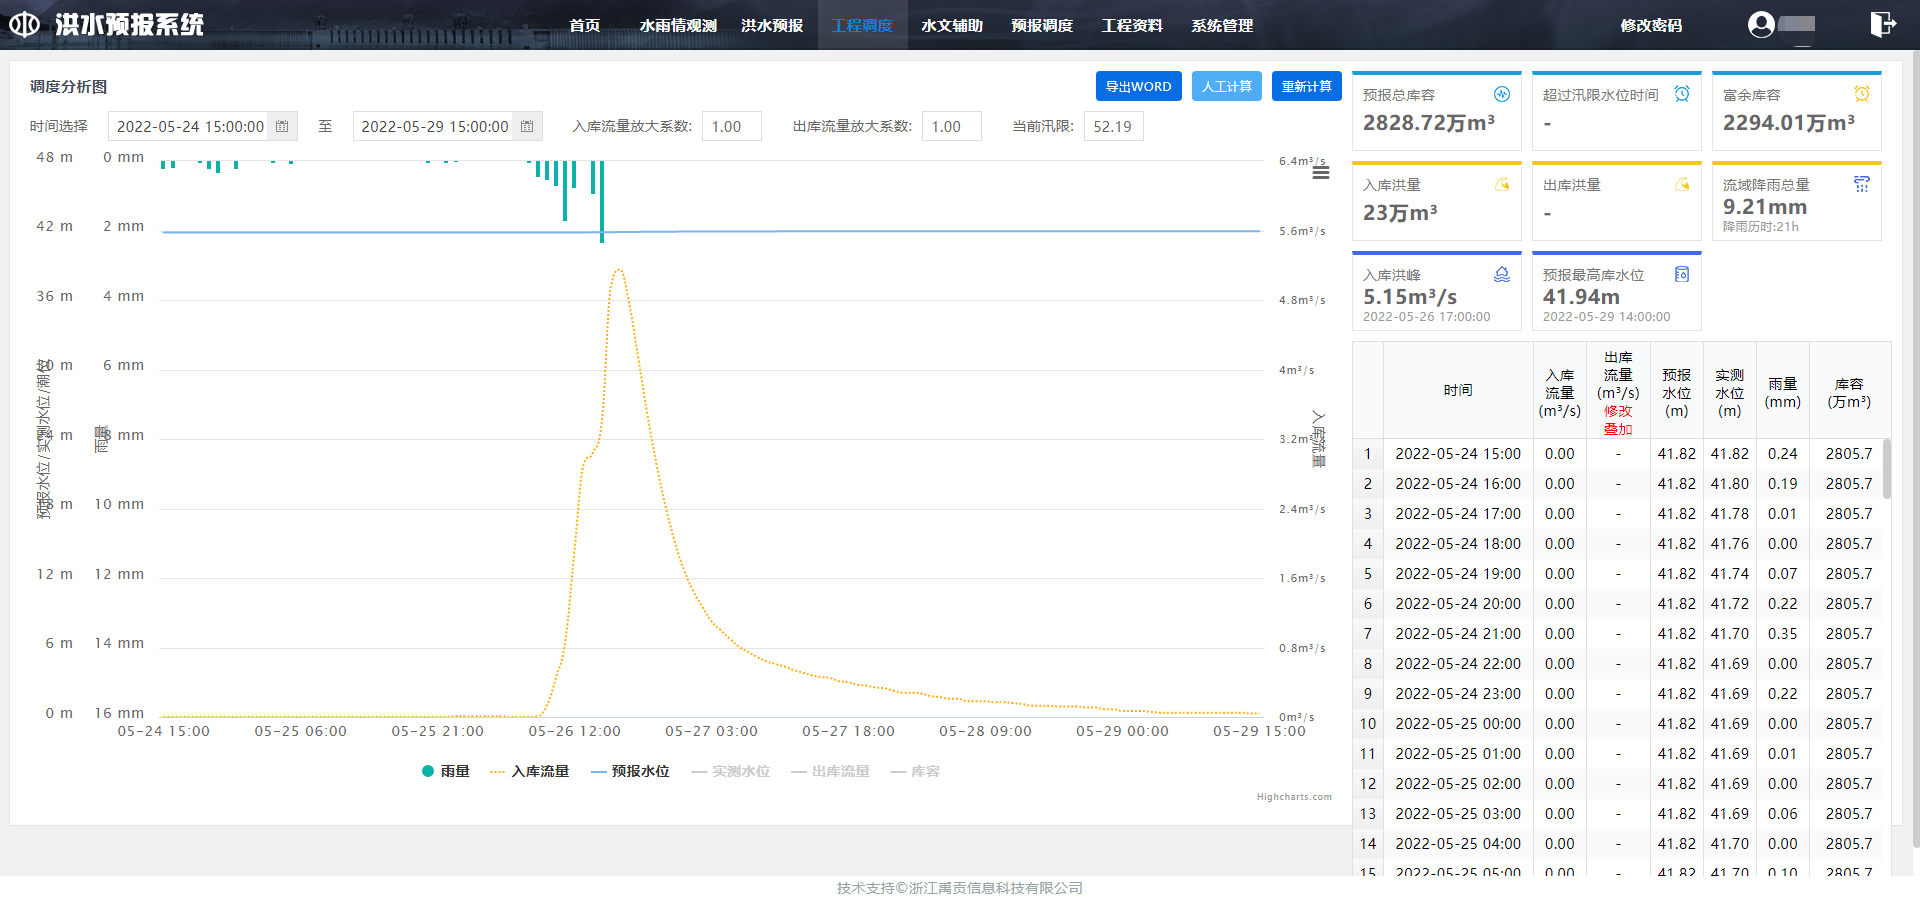Click the 预报总库容 card icon
This screenshot has height=900, width=1920.
[x=1502, y=94]
